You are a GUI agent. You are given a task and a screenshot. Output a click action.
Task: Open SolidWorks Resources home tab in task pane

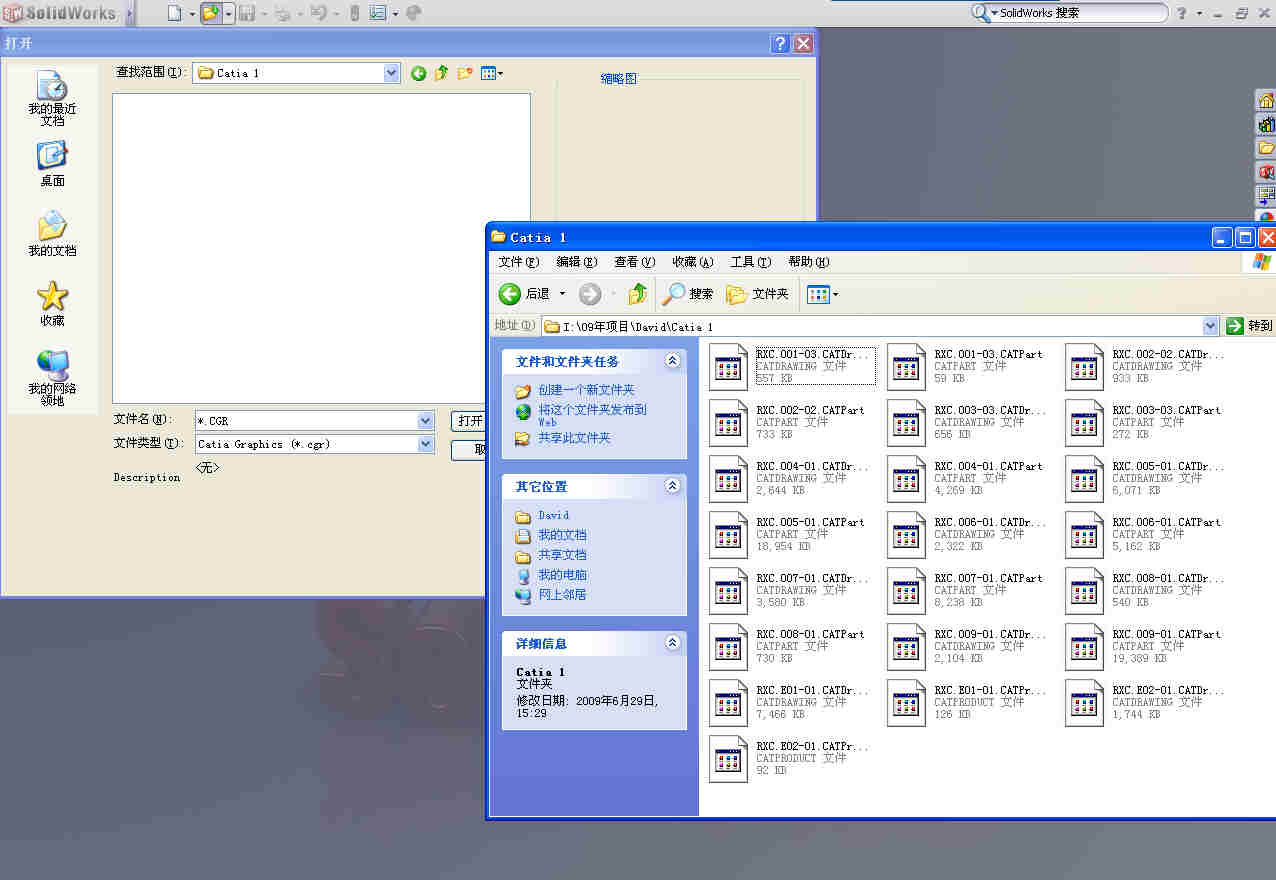tap(1266, 101)
